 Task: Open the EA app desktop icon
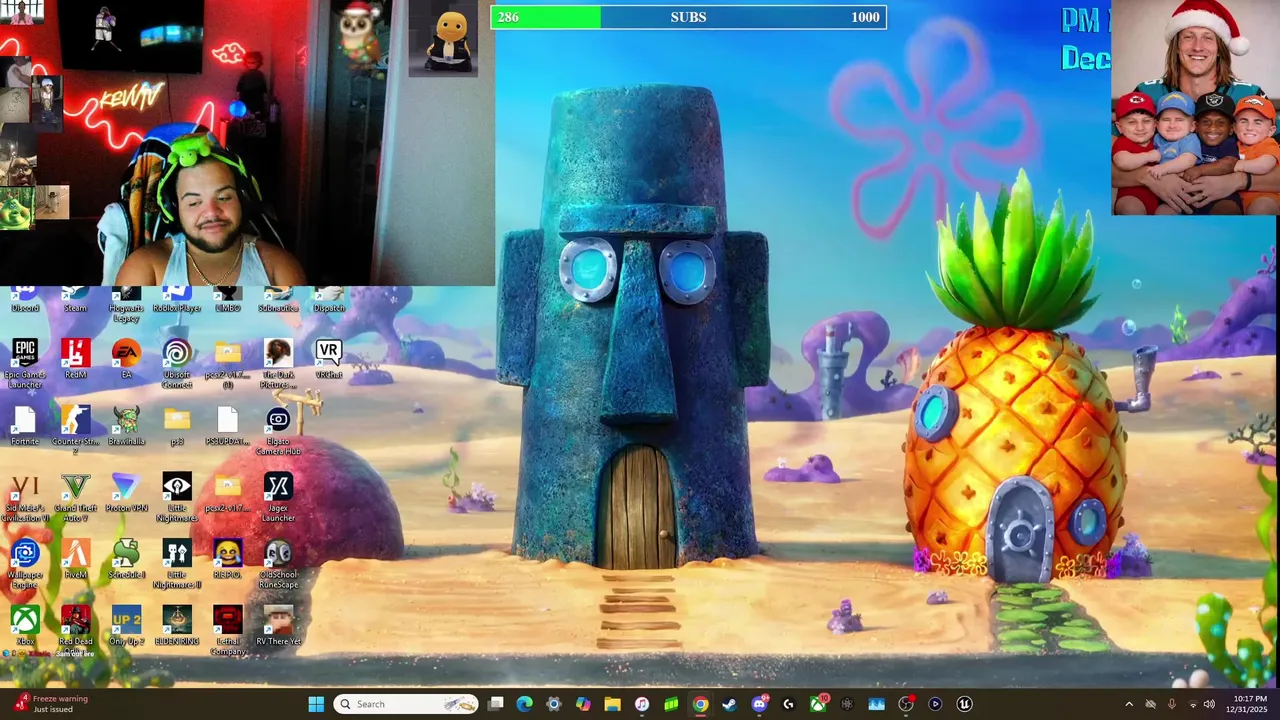point(126,359)
